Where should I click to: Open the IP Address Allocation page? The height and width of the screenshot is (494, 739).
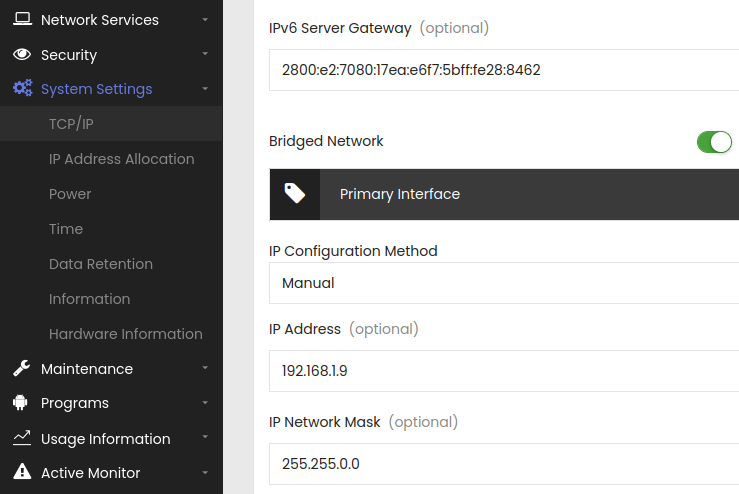pyautogui.click(x=122, y=159)
